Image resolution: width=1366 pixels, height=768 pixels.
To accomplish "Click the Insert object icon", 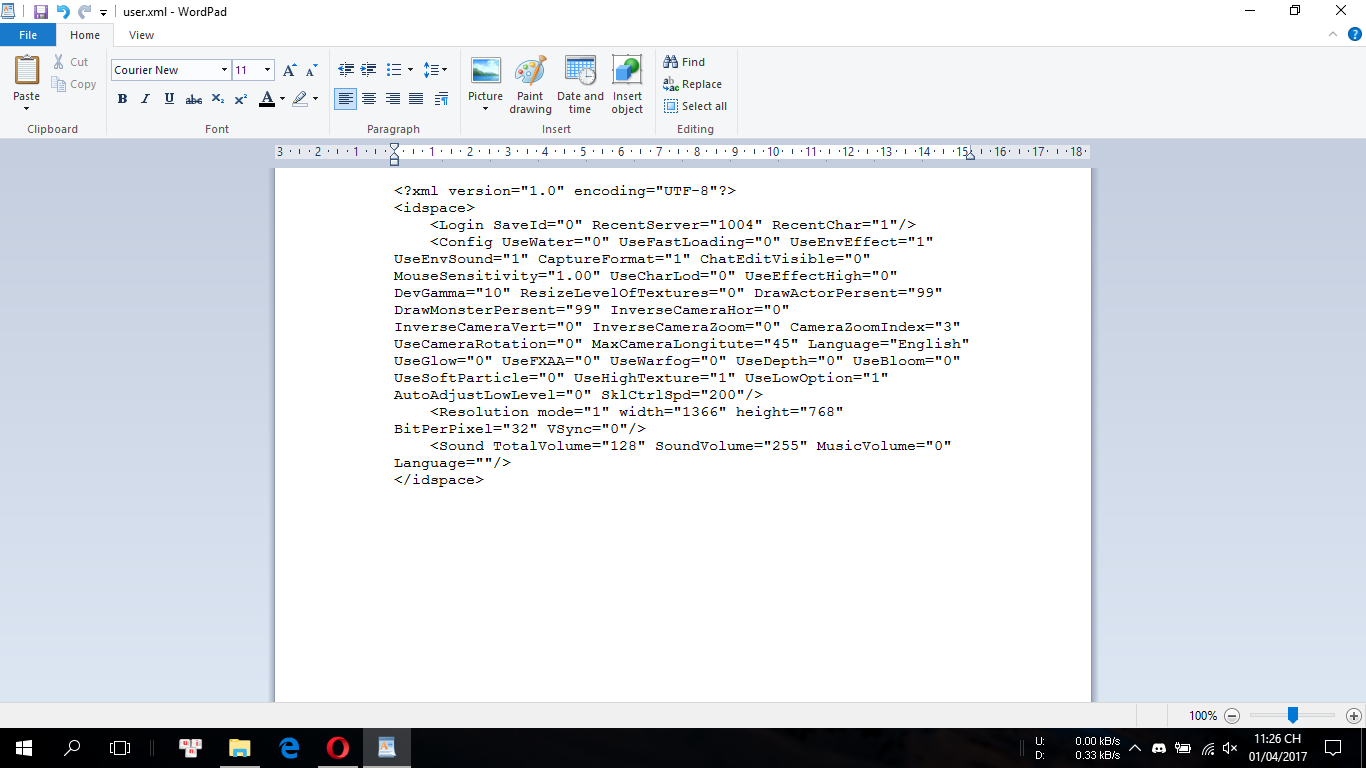I will click(x=627, y=84).
